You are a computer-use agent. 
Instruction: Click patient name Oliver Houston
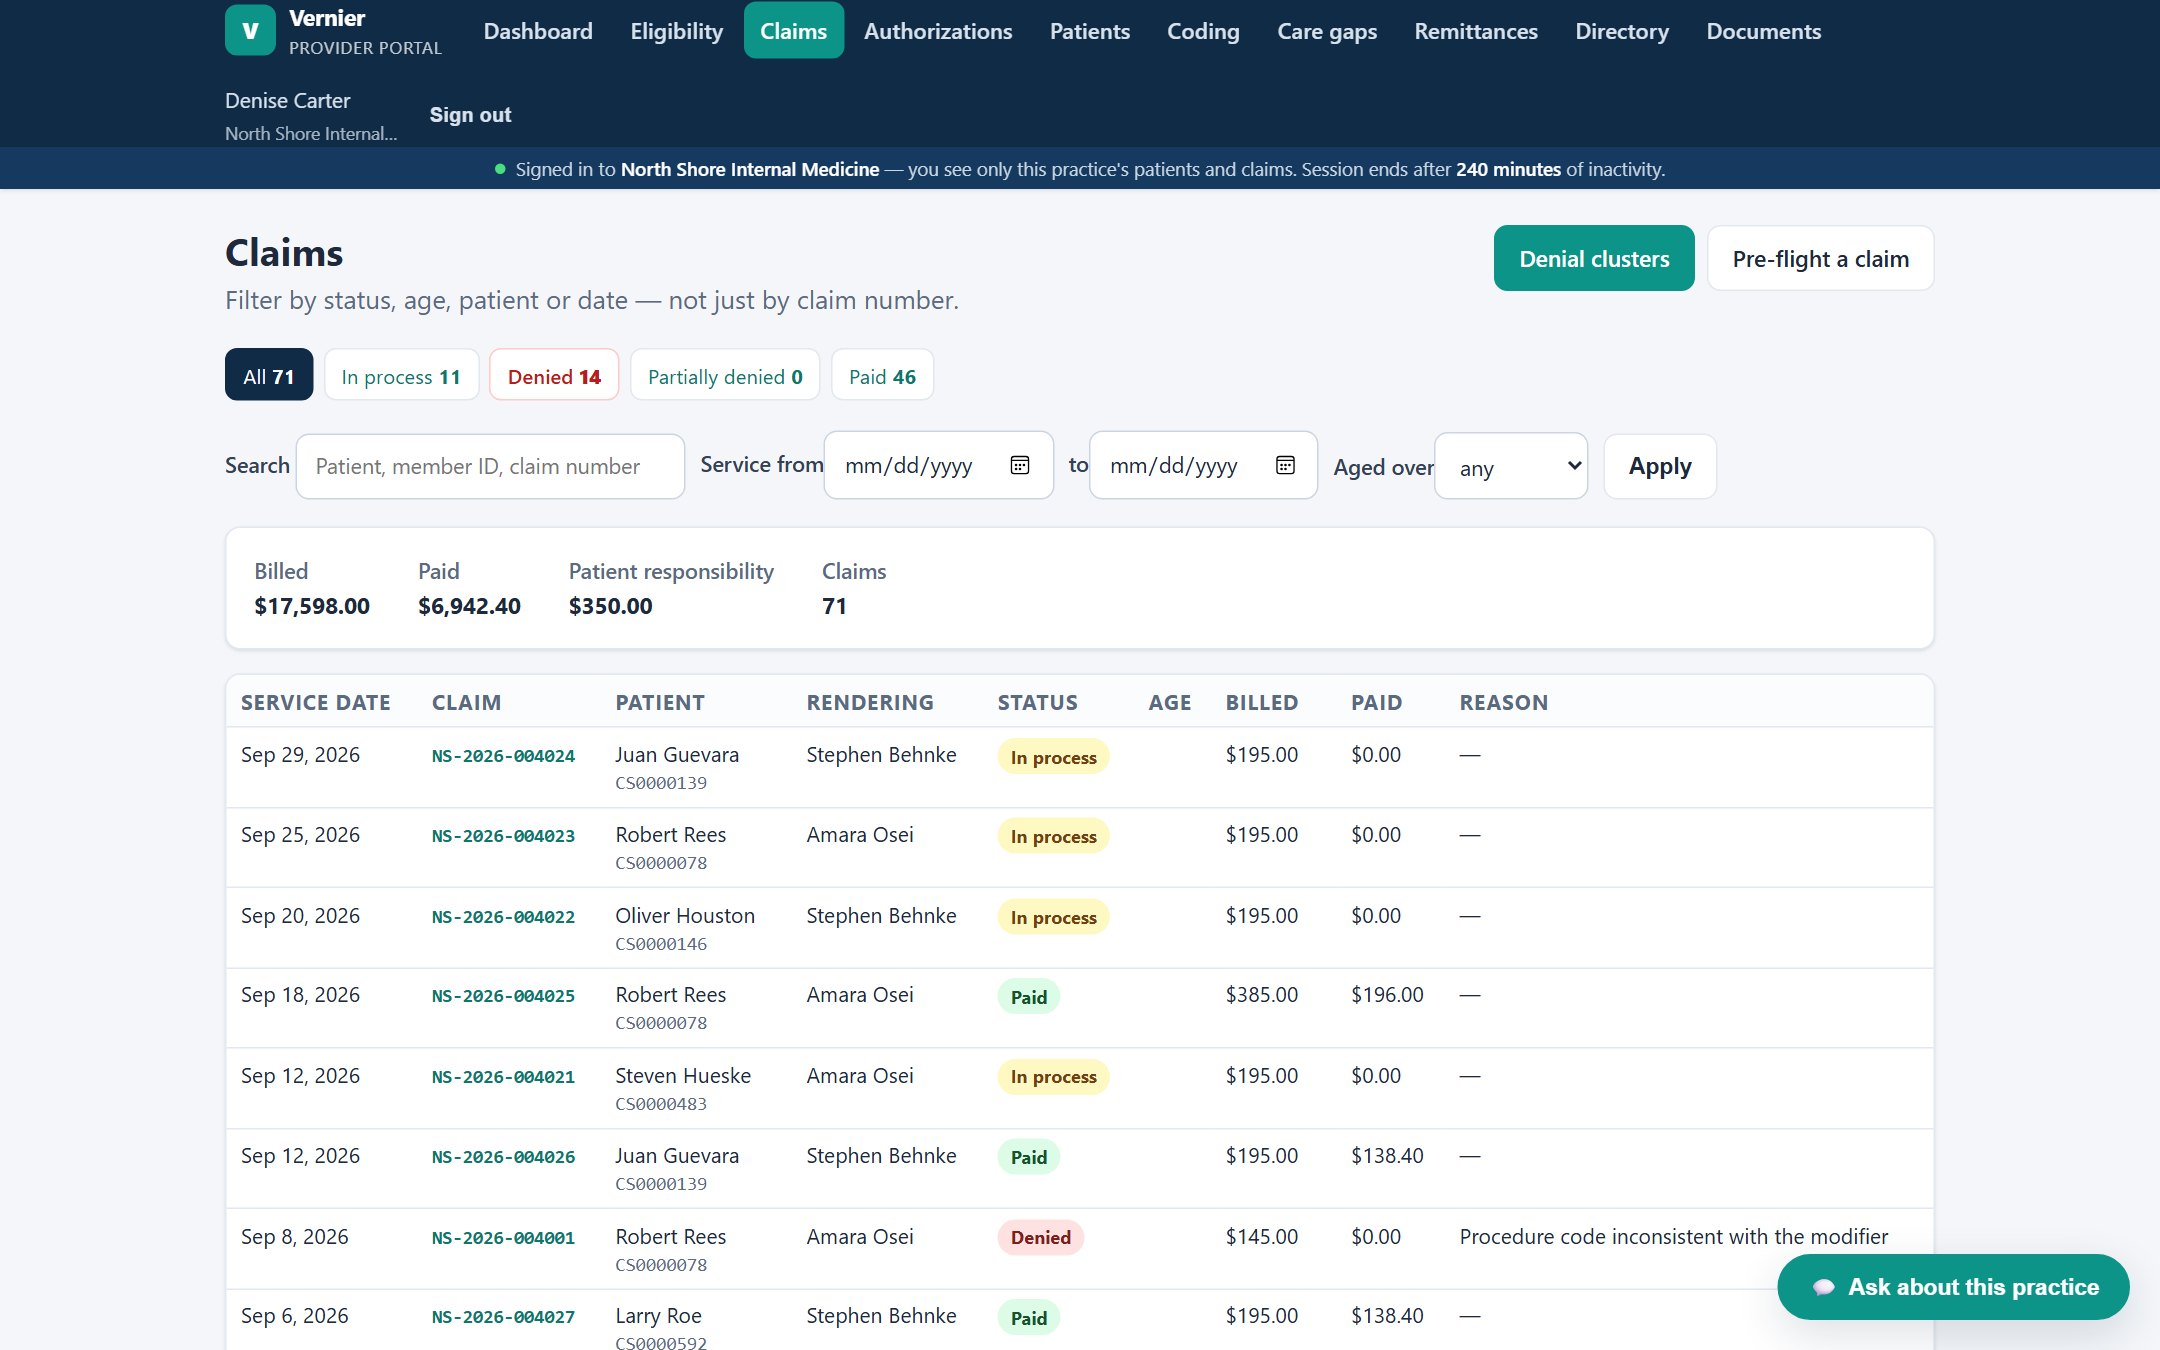[685, 916]
